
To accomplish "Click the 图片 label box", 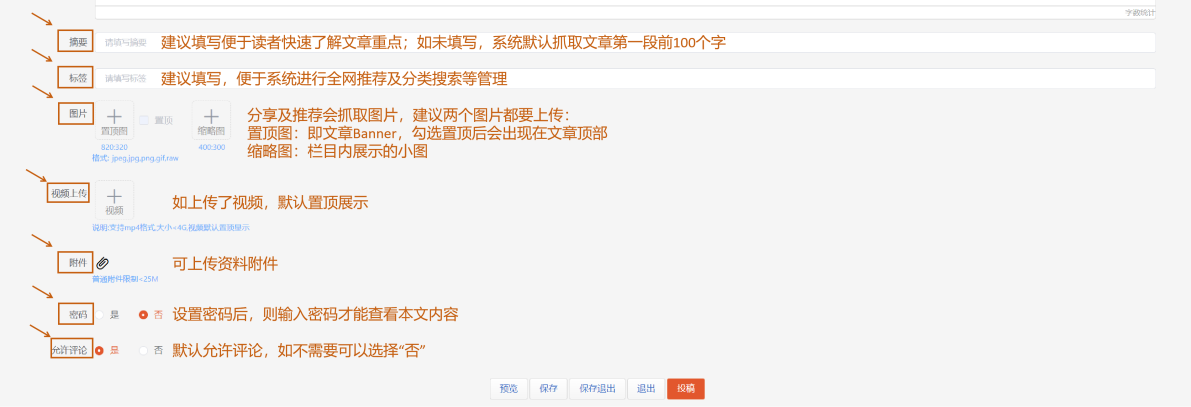I will click(x=76, y=113).
